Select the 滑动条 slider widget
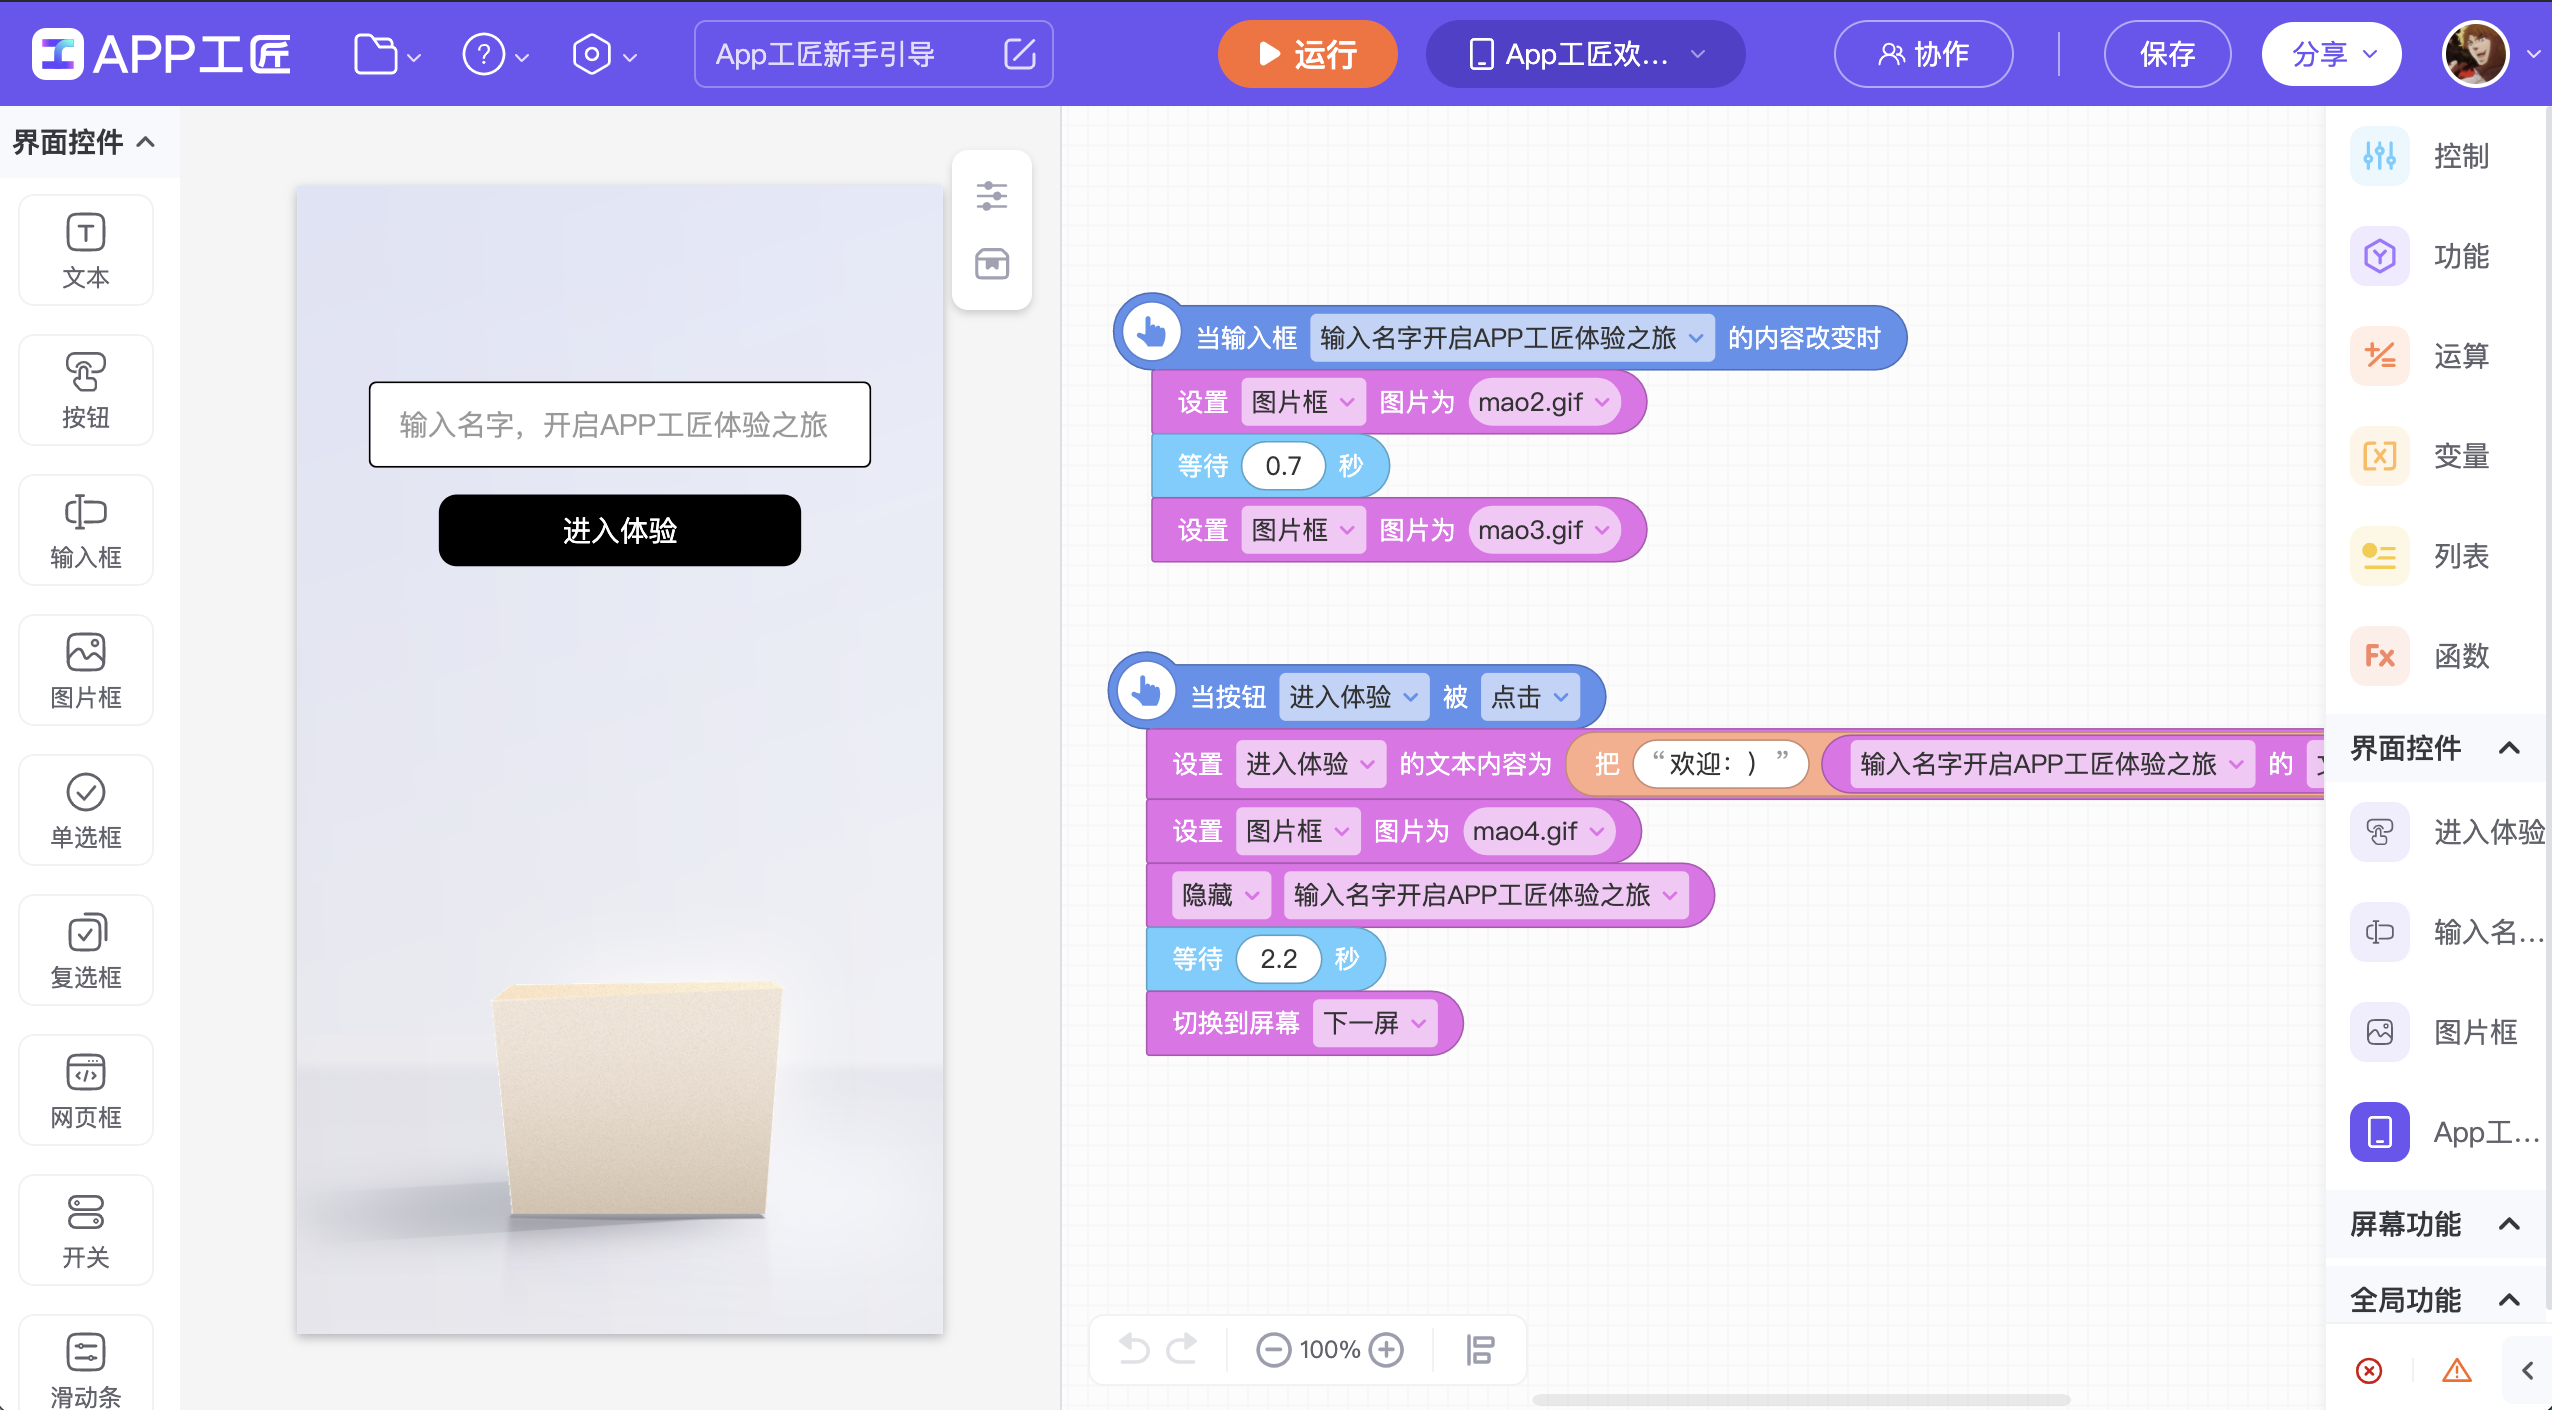The height and width of the screenshot is (1410, 2552). [86, 1365]
